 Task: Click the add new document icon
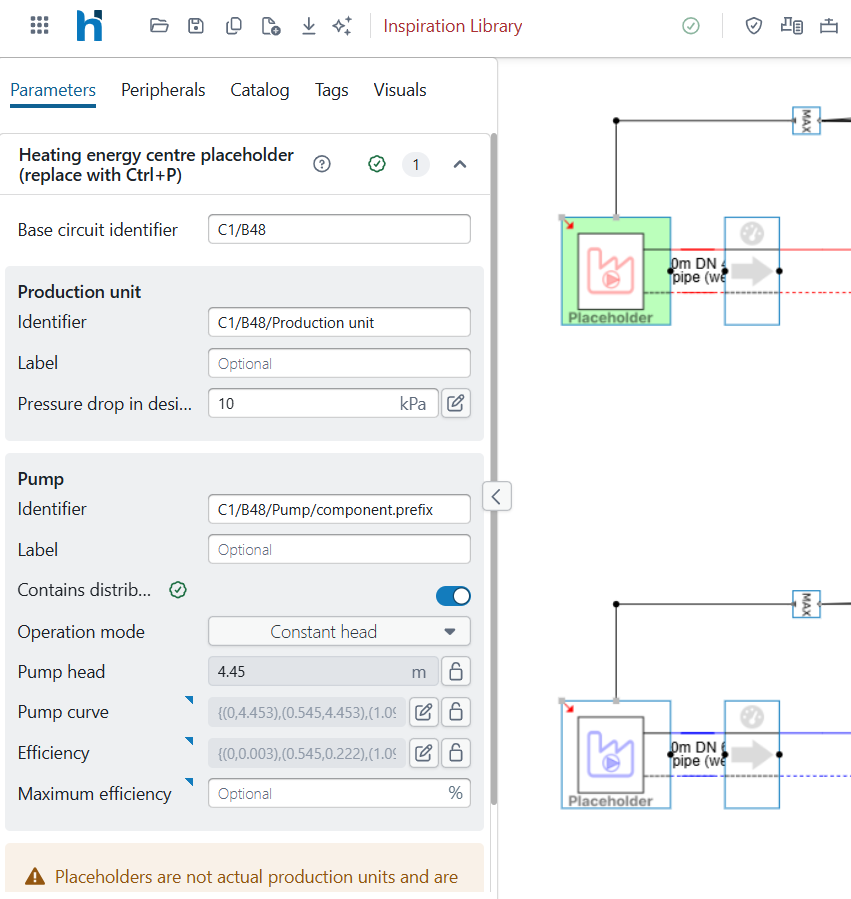click(x=271, y=26)
